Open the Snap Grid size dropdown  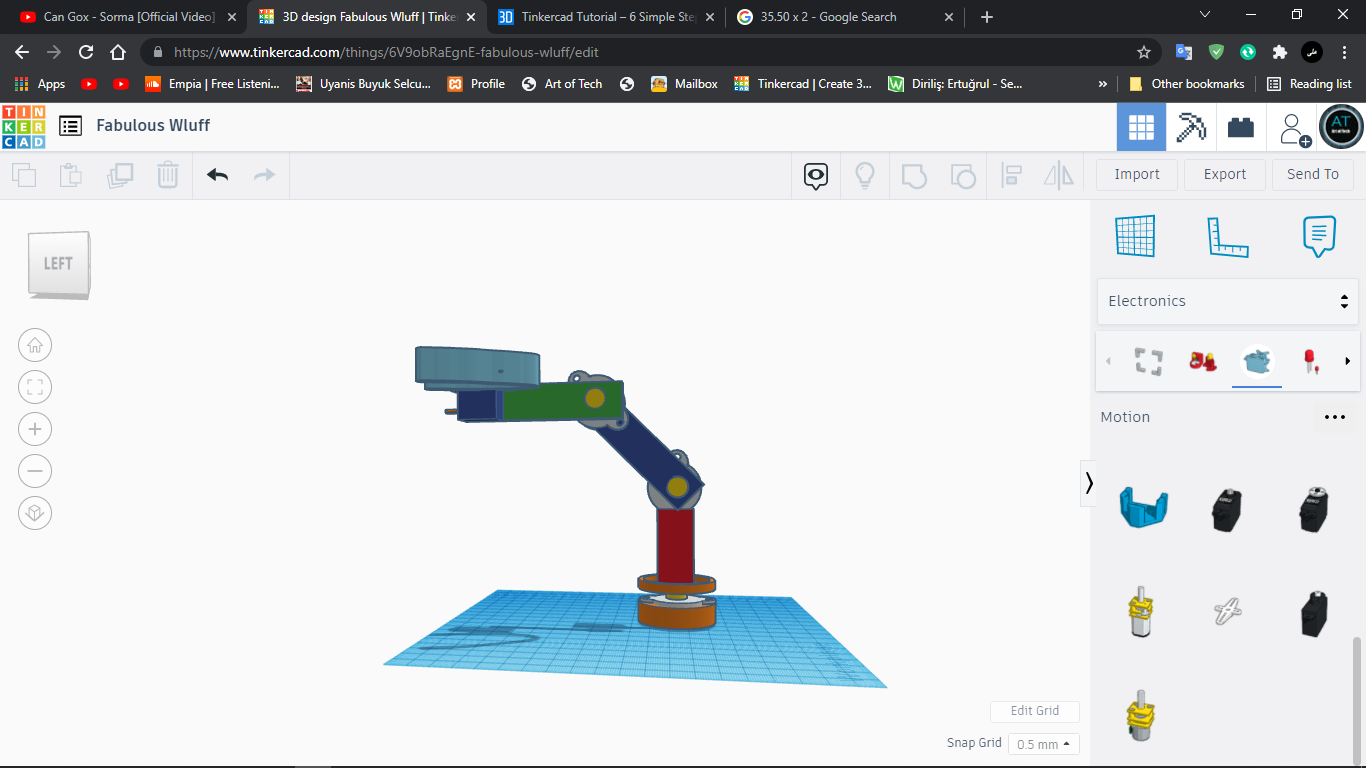click(1043, 744)
